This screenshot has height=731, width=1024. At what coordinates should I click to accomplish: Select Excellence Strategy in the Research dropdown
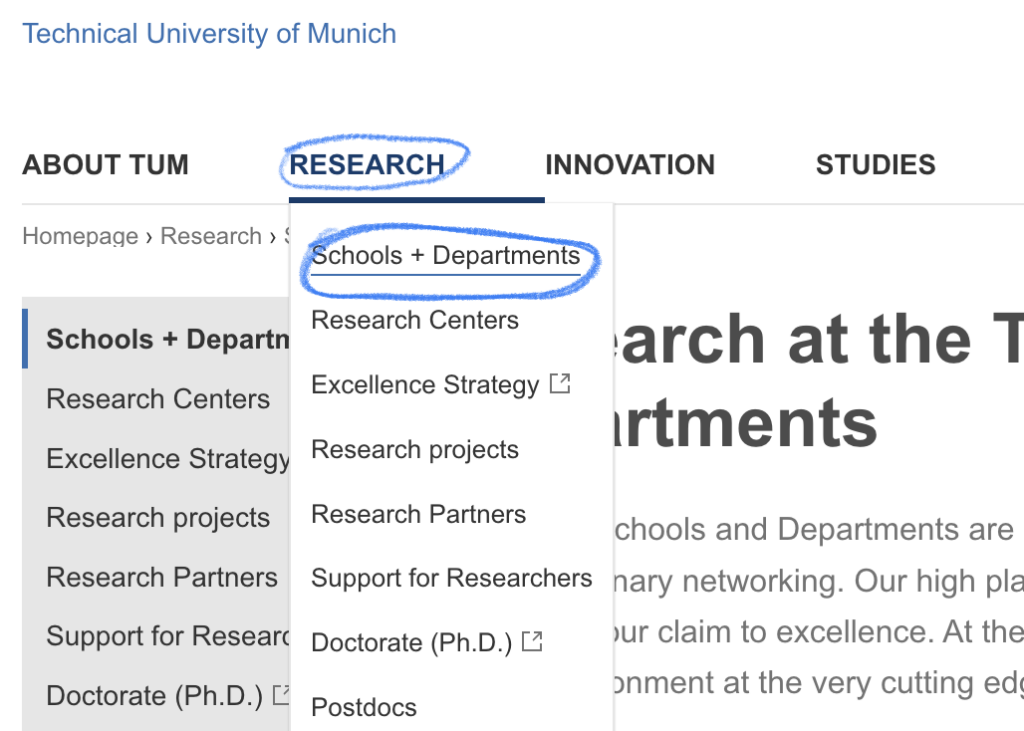425,385
